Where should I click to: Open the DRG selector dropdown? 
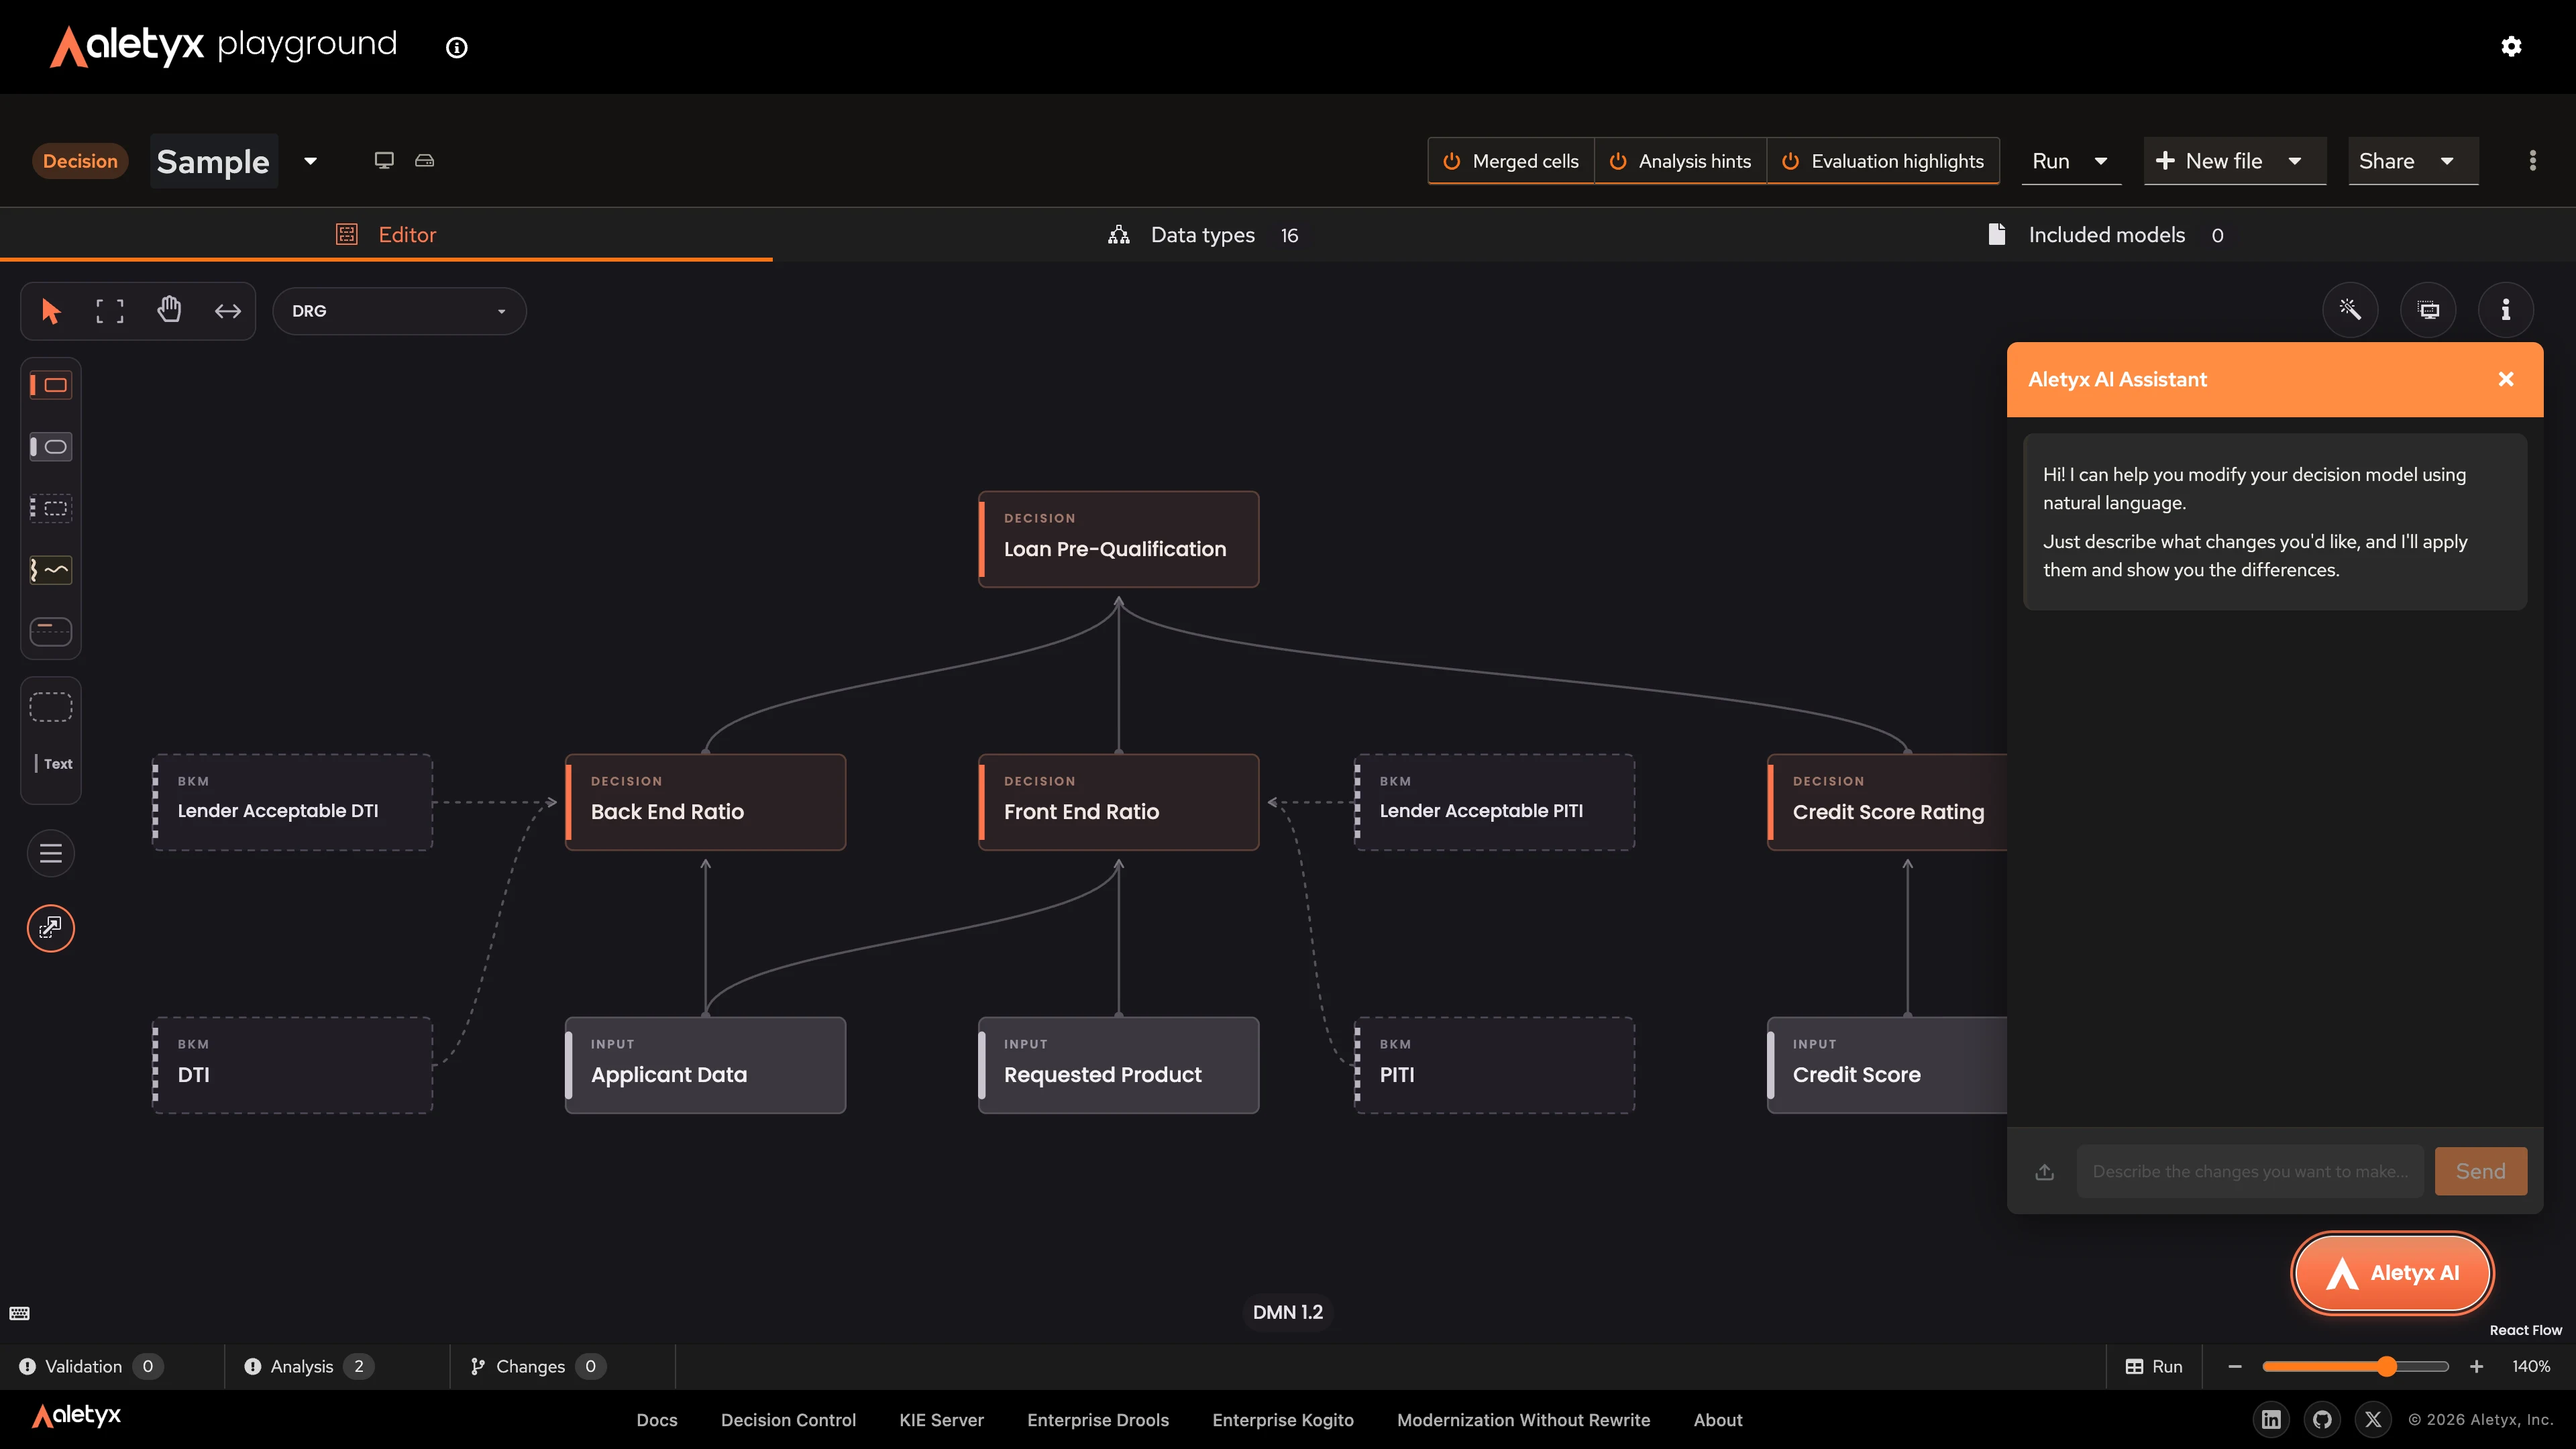pos(399,311)
